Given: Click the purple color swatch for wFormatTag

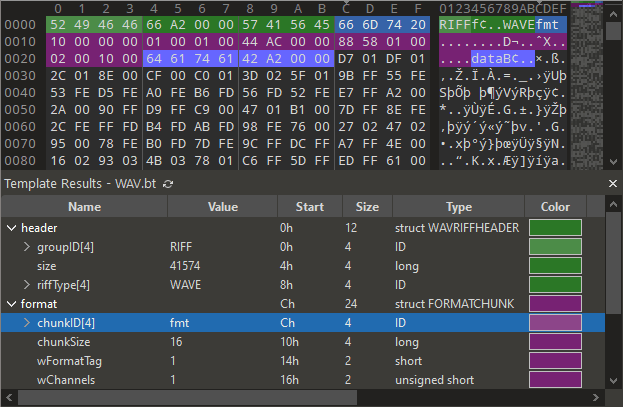Looking at the screenshot, I should pos(555,361).
